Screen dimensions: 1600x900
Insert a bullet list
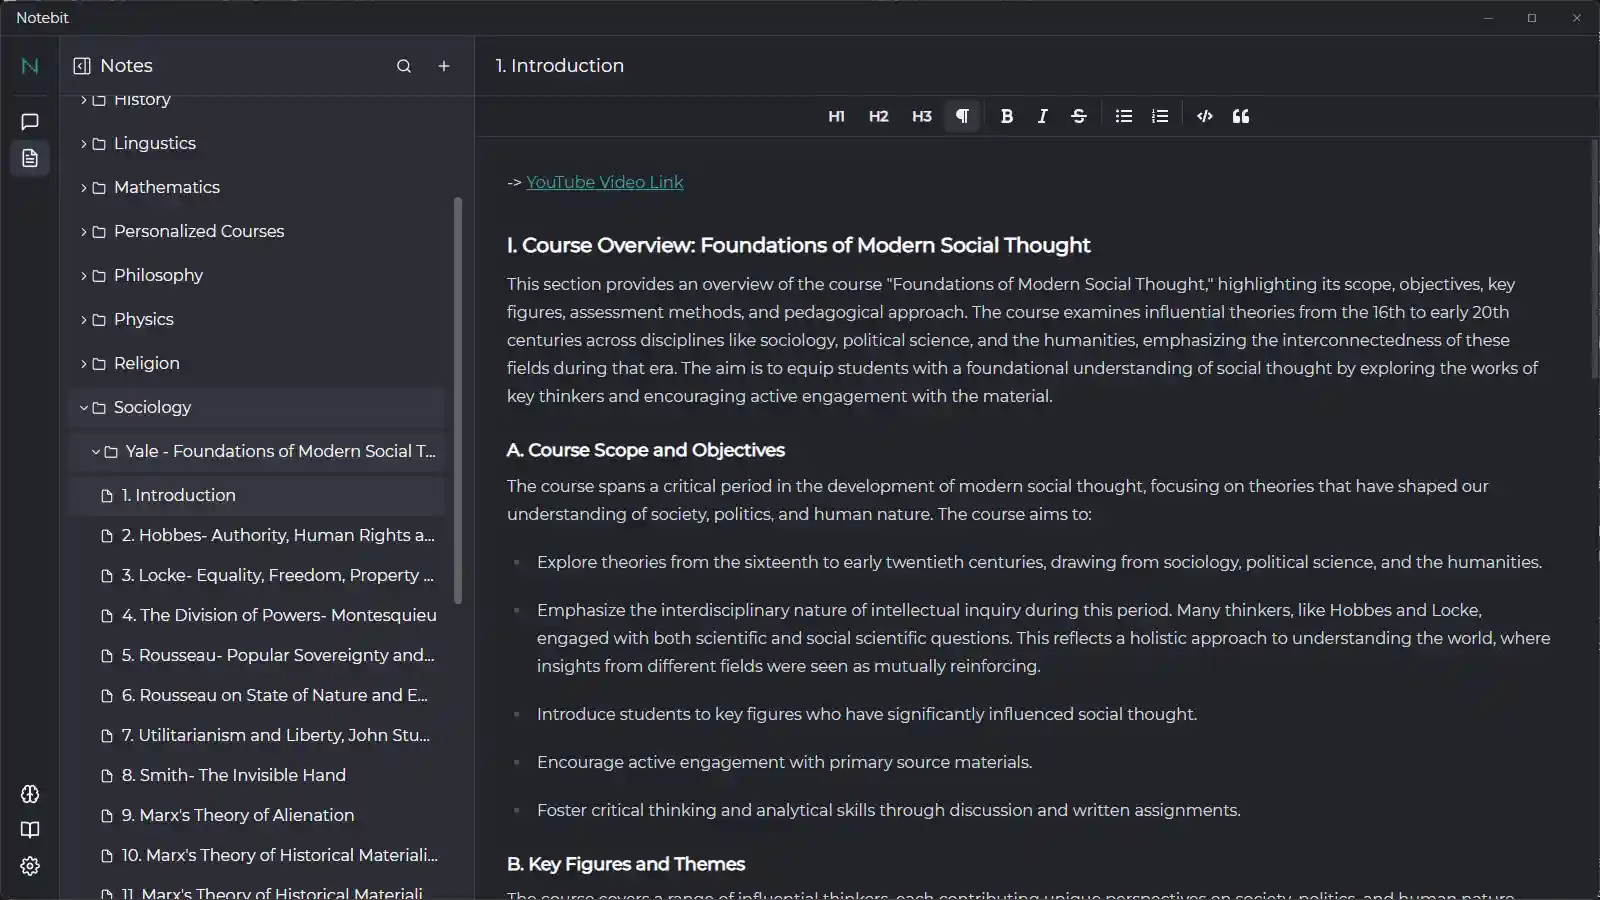(1123, 115)
